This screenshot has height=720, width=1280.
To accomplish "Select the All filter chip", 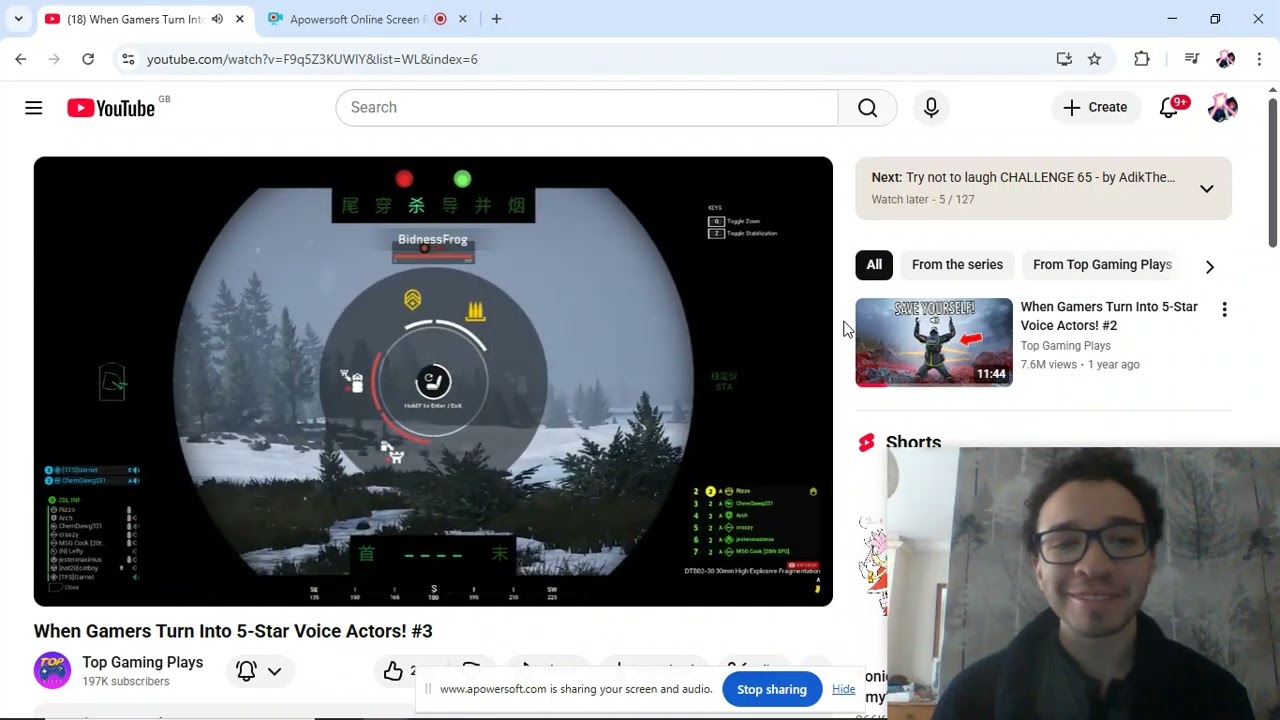I will pyautogui.click(x=874, y=265).
